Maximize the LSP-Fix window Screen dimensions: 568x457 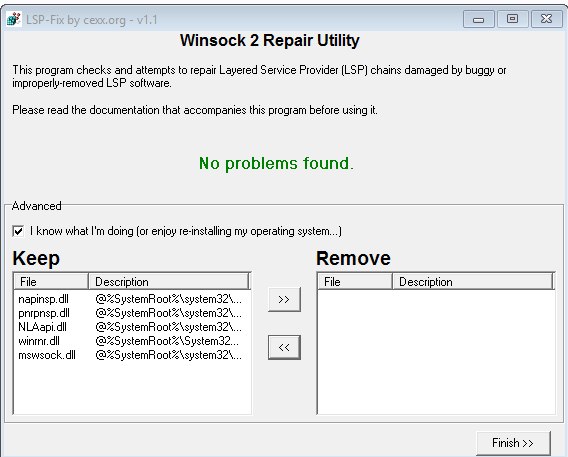[512, 19]
